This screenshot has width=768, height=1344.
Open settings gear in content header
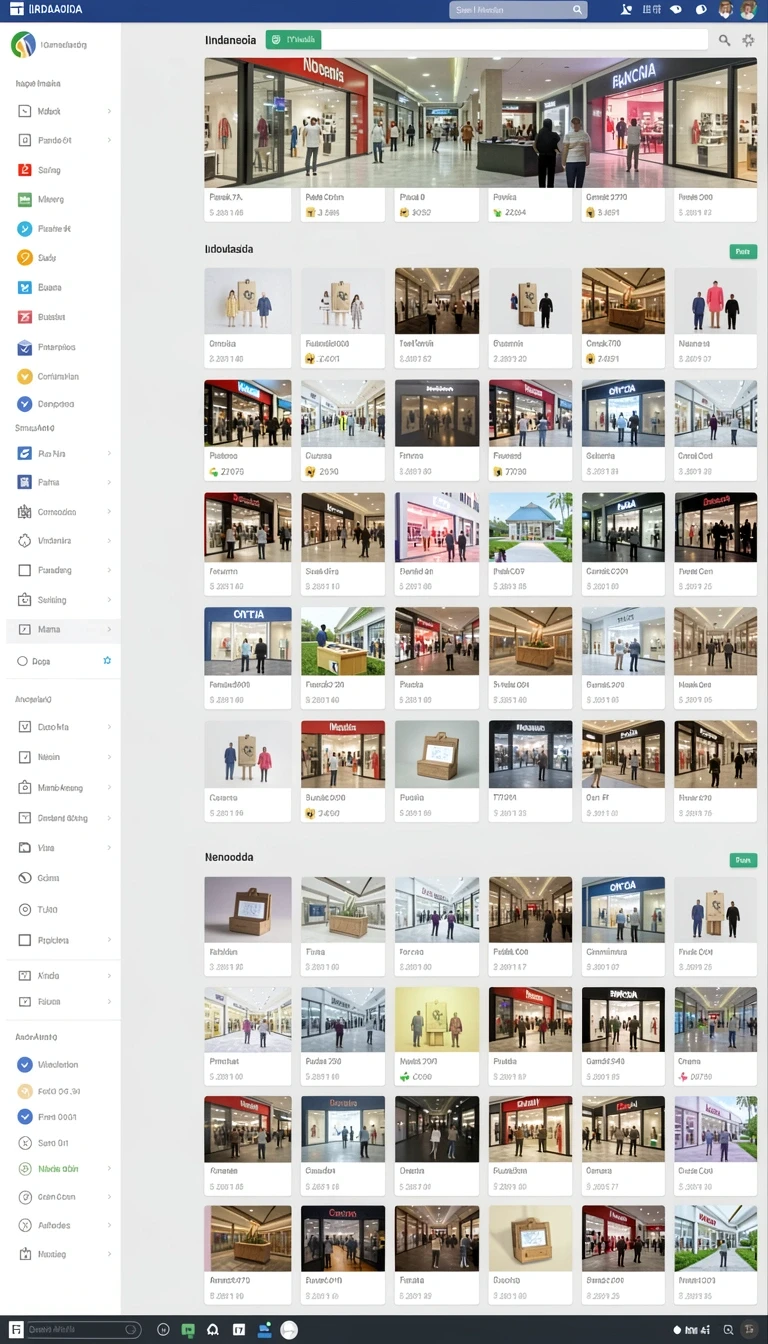pos(749,40)
